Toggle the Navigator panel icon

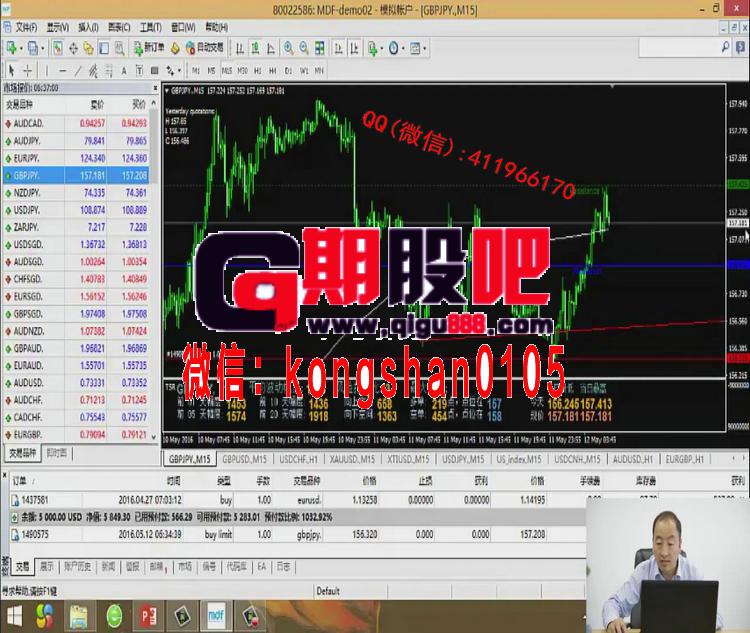click(x=88, y=48)
